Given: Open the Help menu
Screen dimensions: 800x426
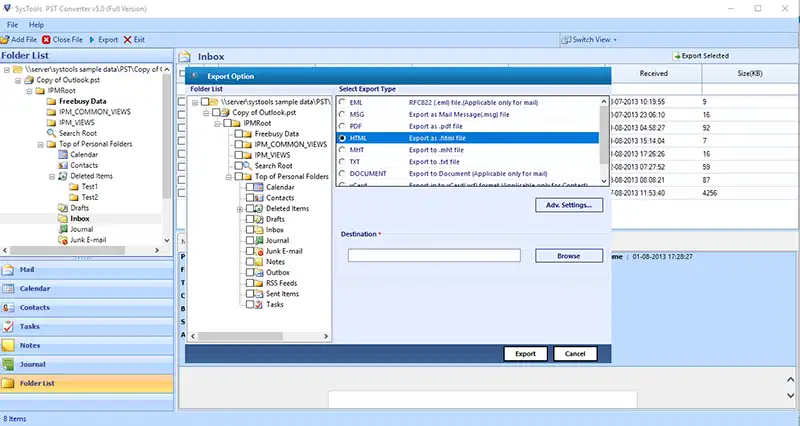Looking at the screenshot, I should pos(36,24).
